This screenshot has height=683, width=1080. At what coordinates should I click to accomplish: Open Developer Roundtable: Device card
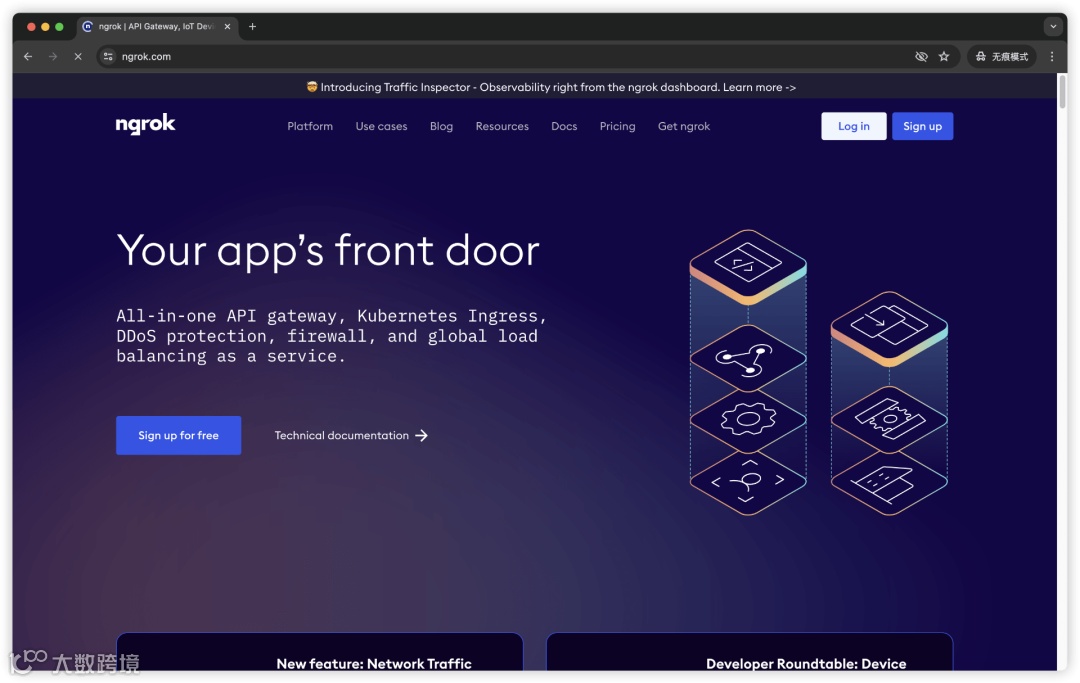749,651
